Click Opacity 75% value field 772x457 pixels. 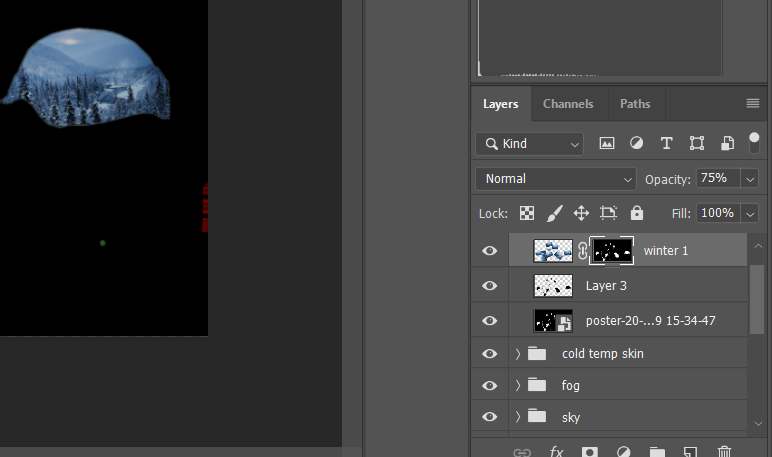[718, 178]
